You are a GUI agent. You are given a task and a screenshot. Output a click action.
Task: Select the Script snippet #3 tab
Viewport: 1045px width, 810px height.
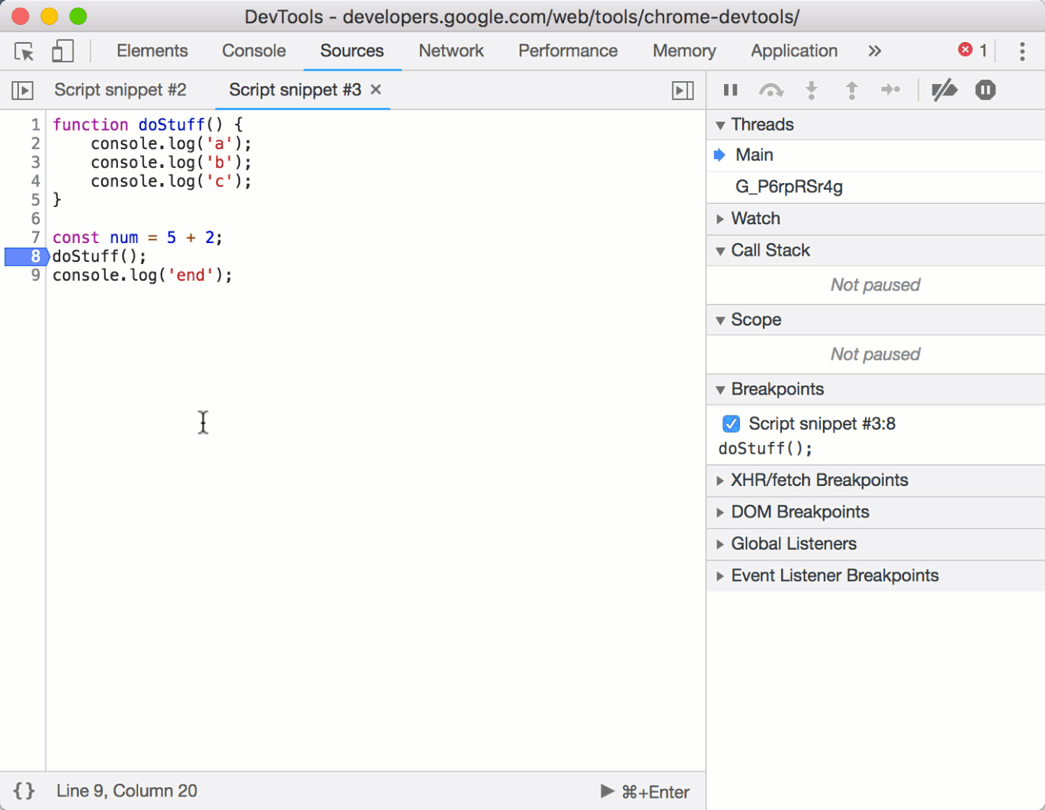tap(295, 90)
